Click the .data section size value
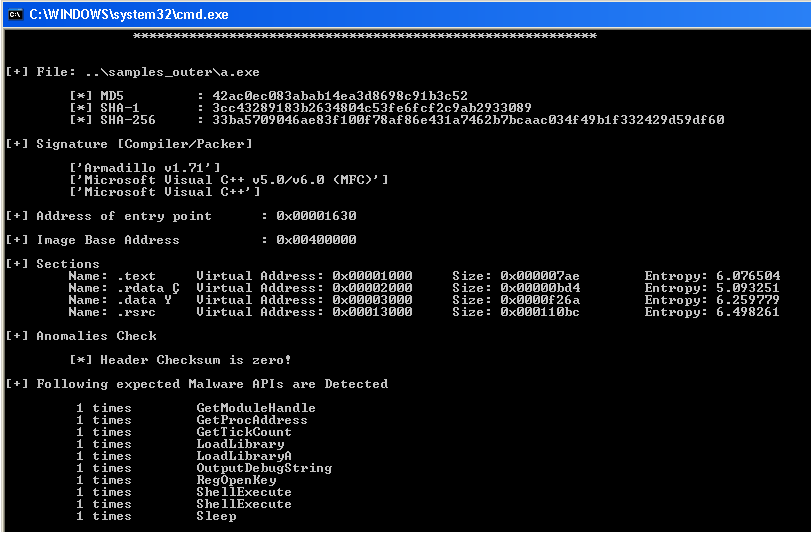This screenshot has height=533, width=811. tap(540, 300)
